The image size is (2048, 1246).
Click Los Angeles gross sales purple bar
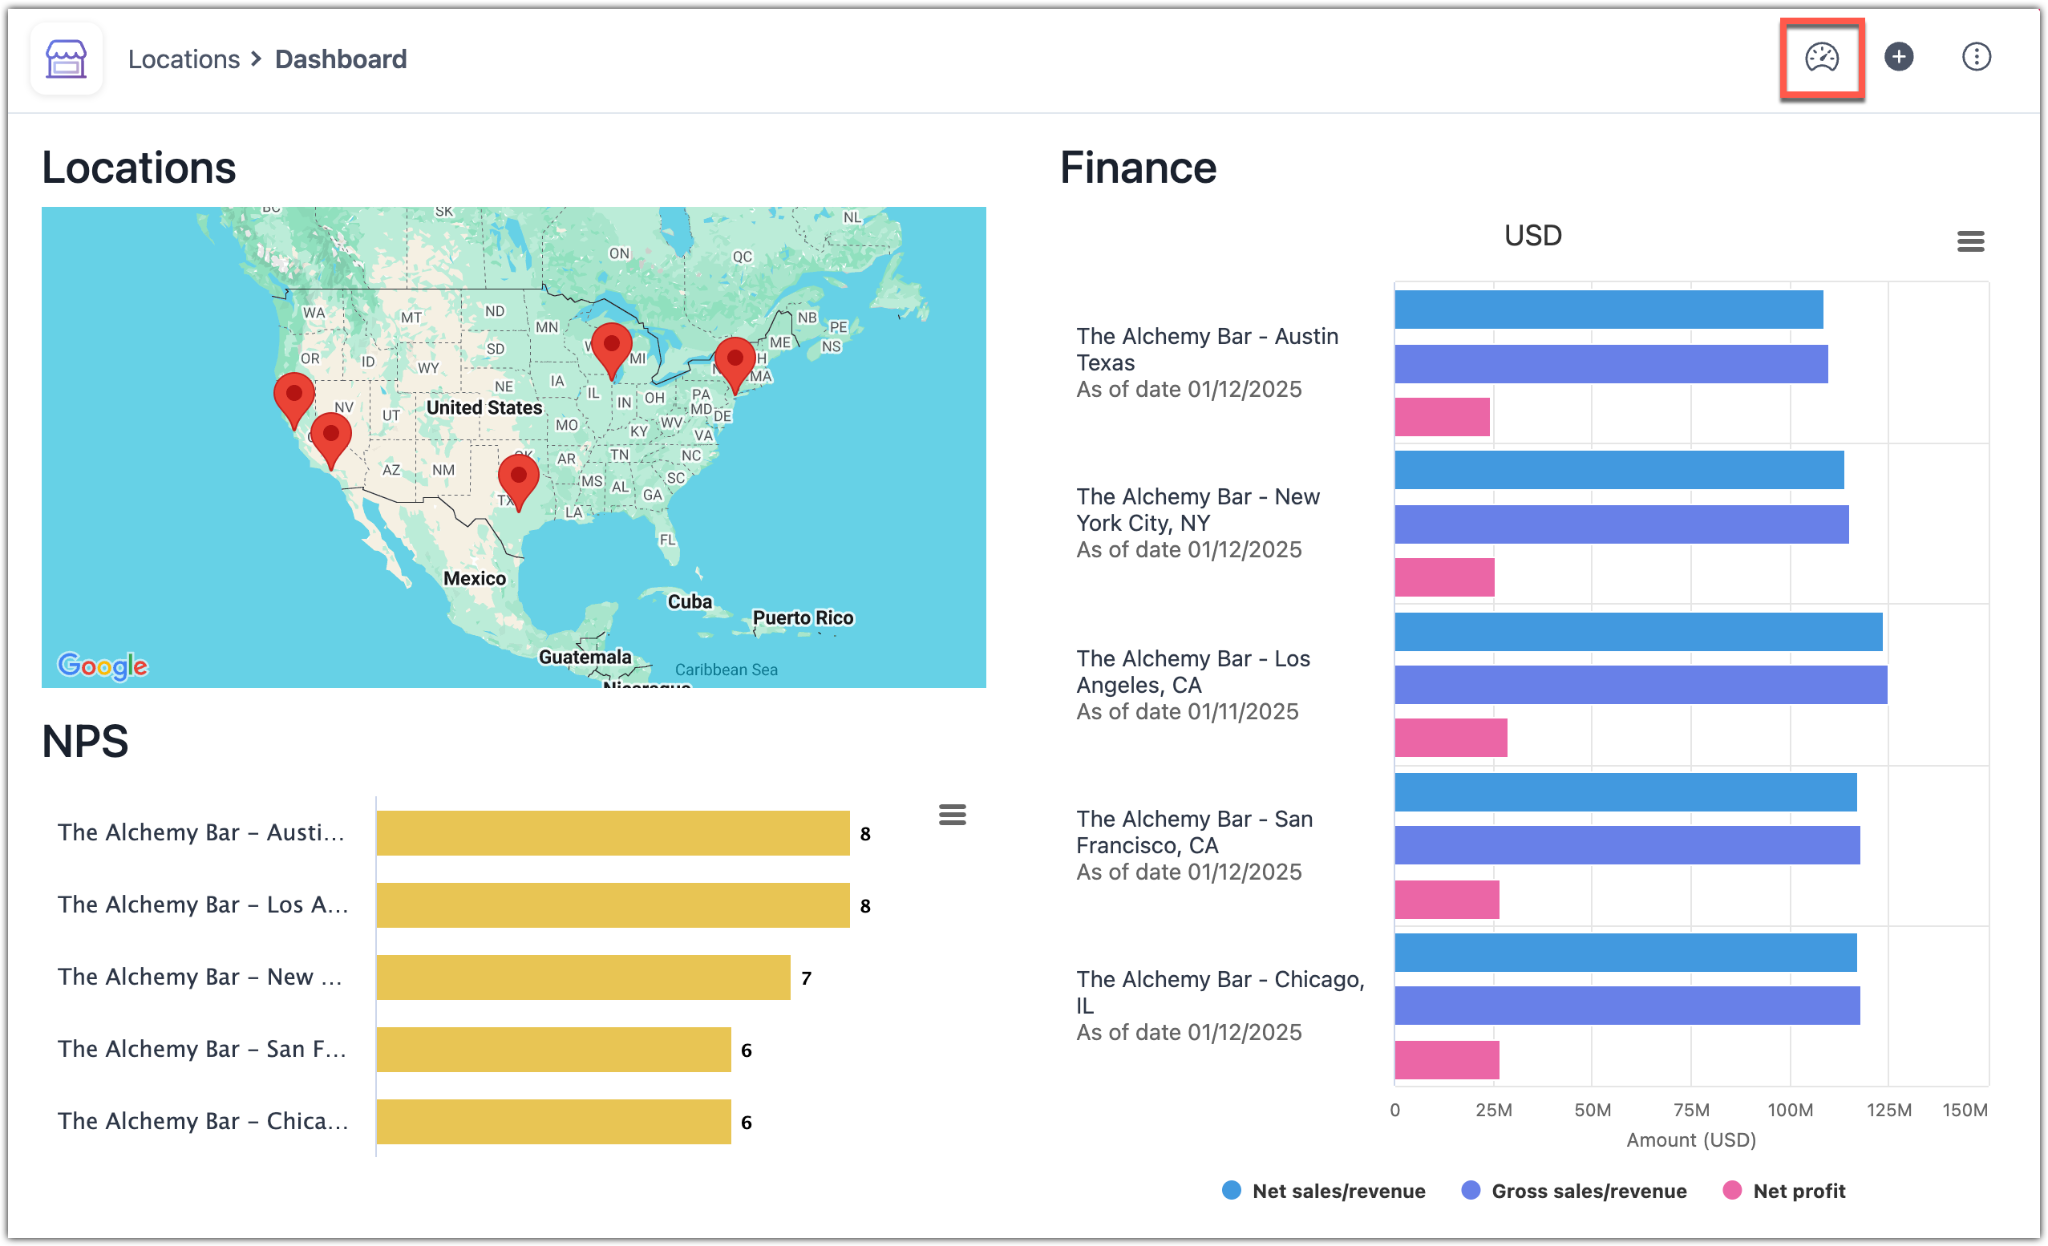click(x=1641, y=685)
